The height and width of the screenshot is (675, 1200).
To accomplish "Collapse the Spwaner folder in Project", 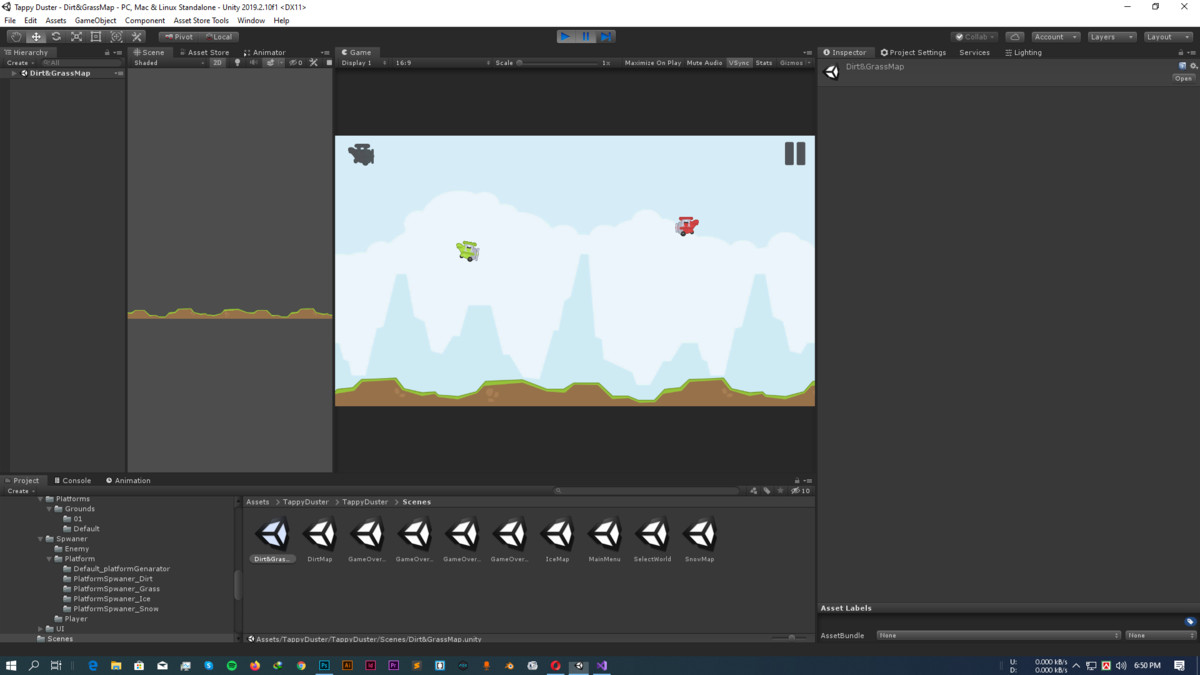I will (39, 538).
